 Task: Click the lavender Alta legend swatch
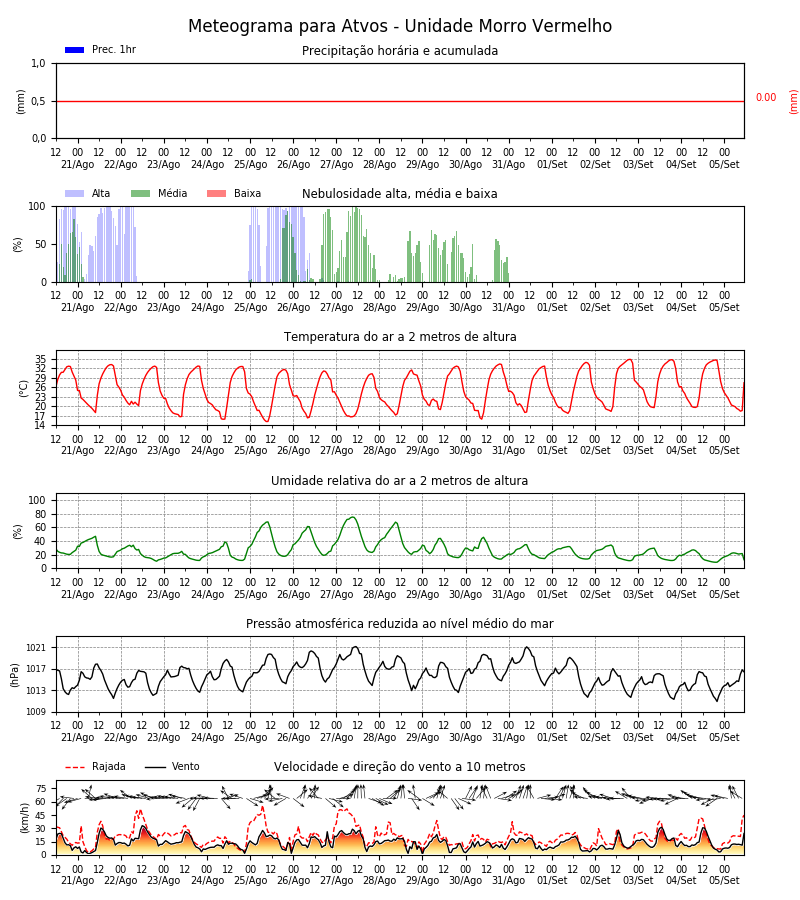[75, 193]
